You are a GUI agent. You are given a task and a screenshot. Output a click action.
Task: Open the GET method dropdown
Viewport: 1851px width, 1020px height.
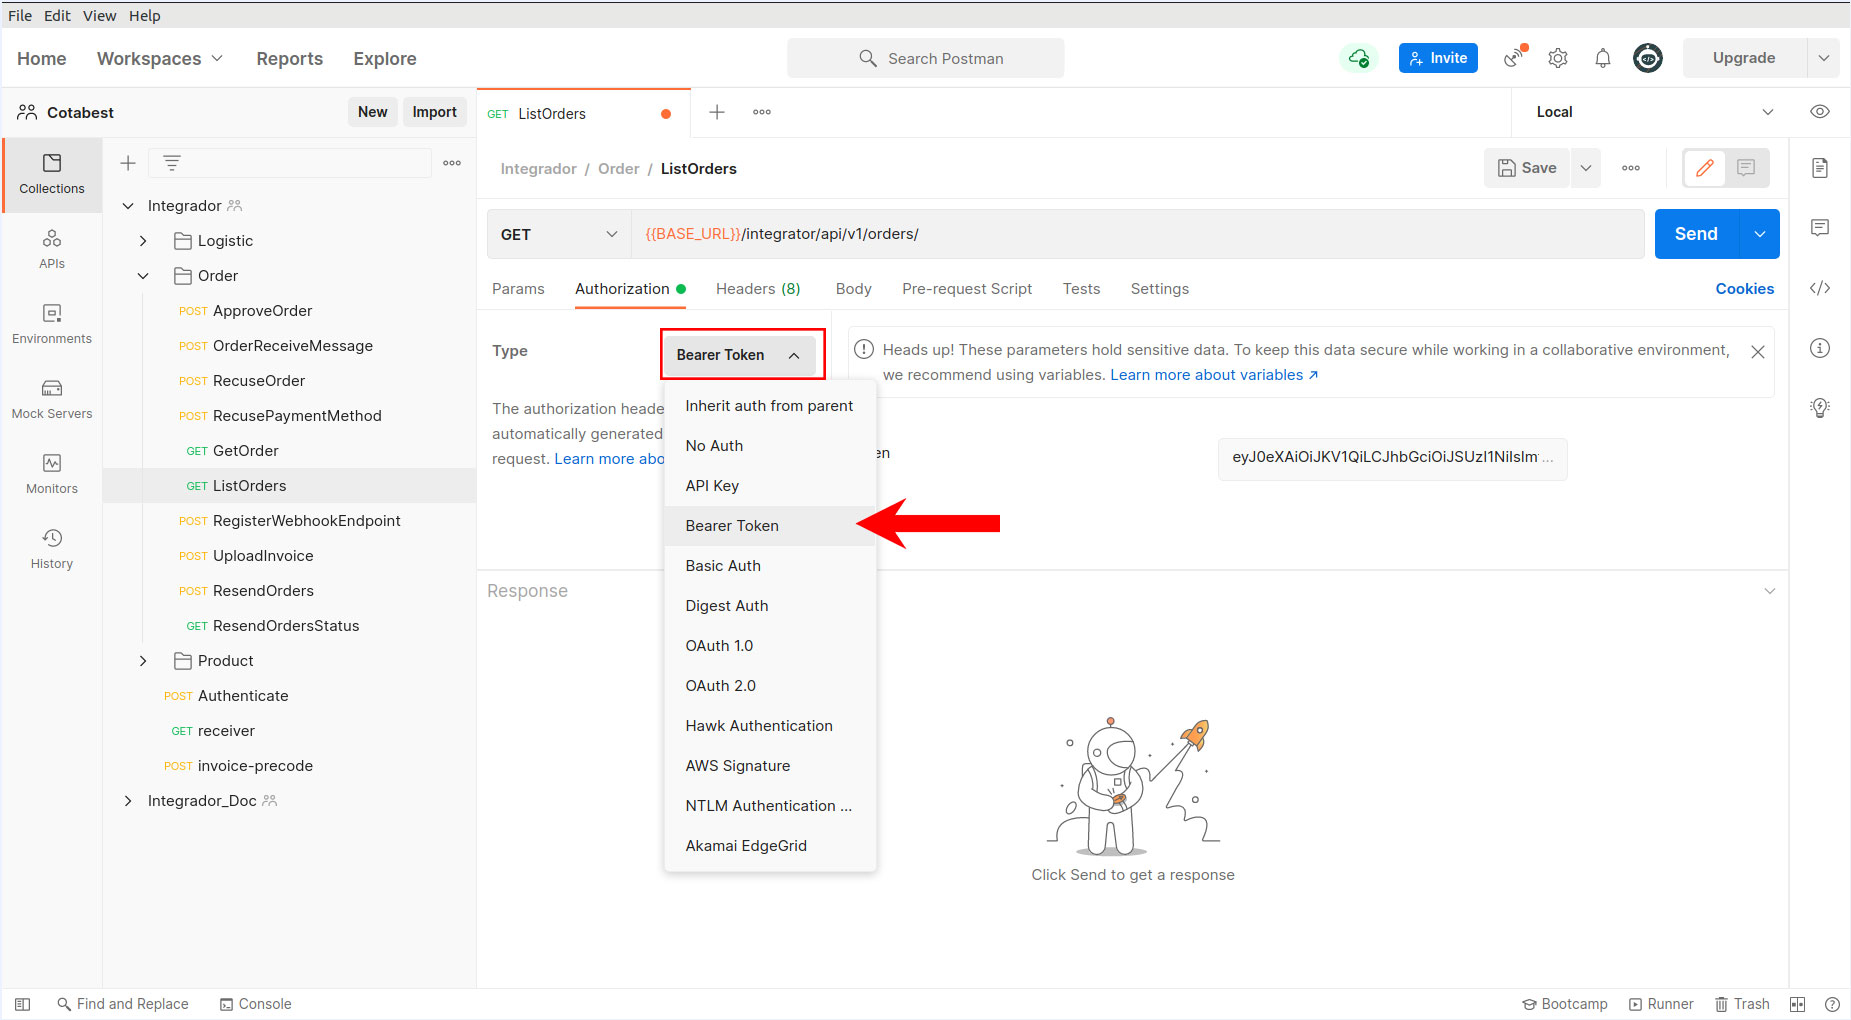559,234
